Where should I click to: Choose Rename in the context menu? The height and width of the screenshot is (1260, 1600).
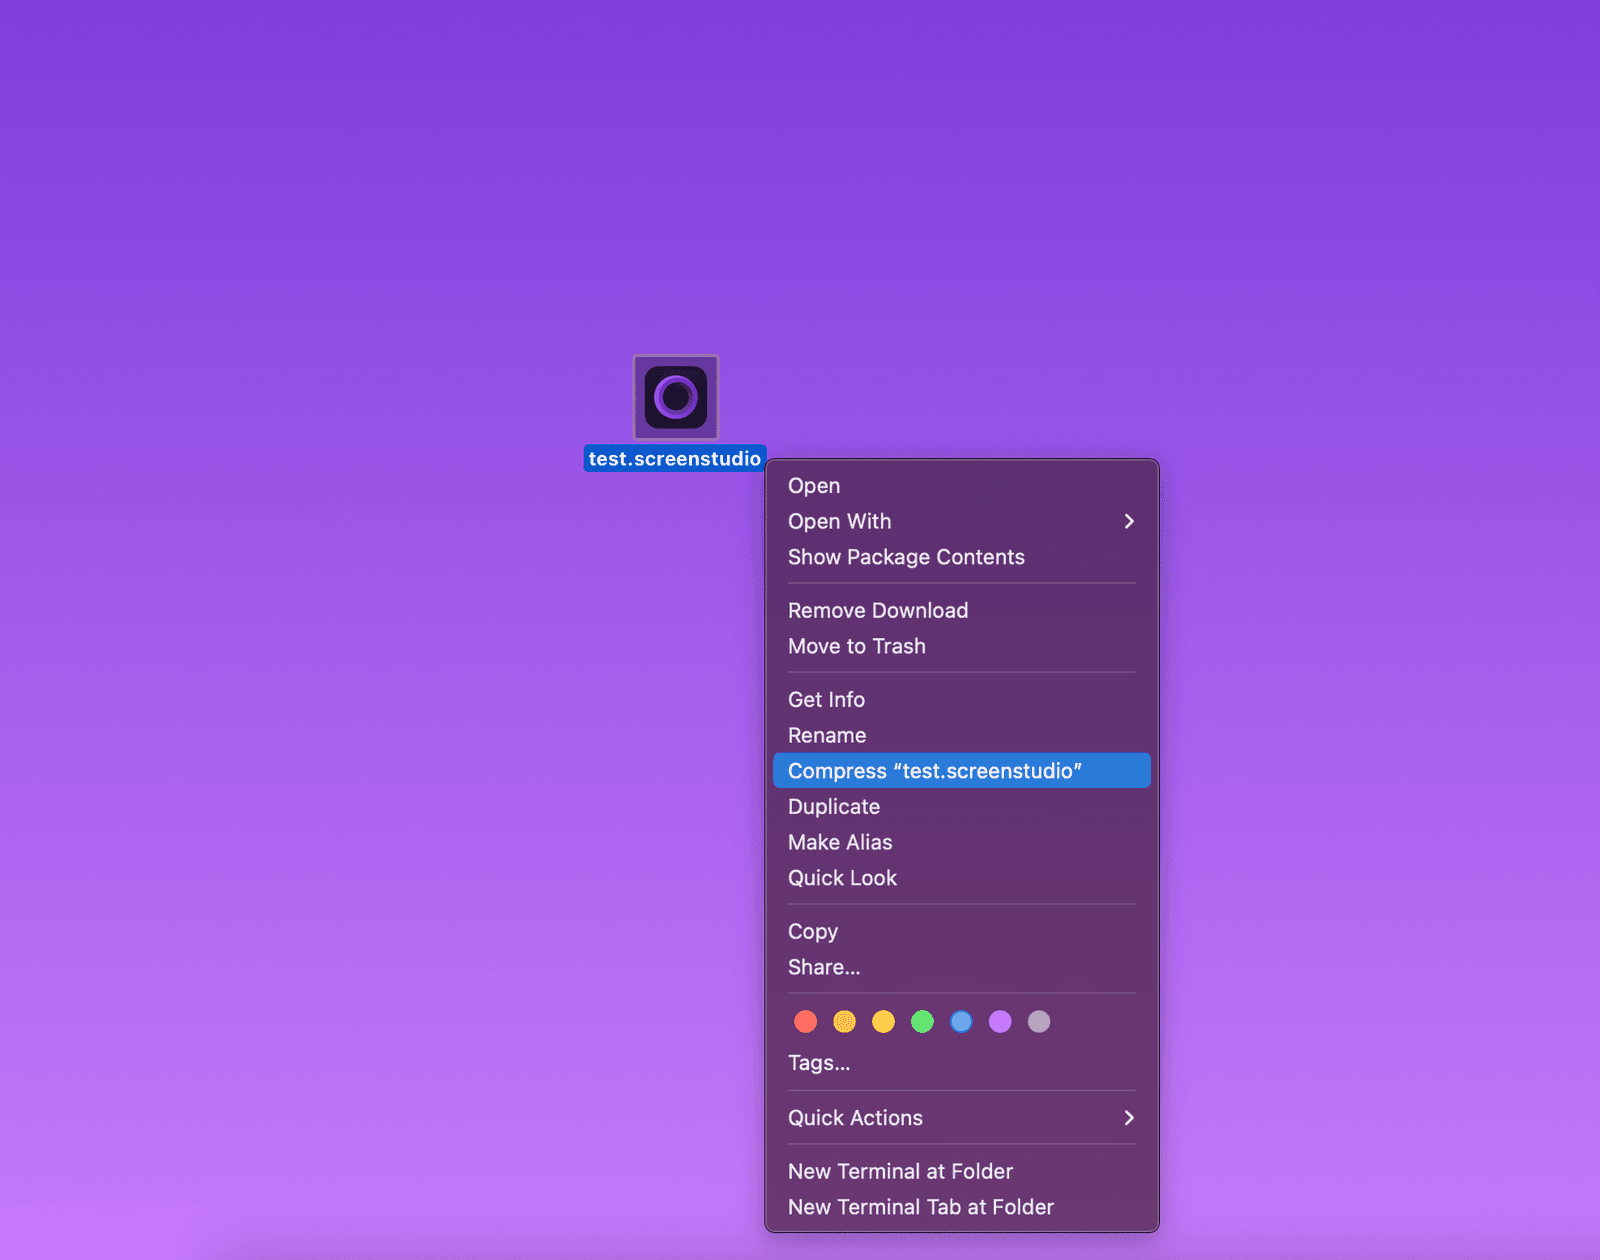pos(826,736)
